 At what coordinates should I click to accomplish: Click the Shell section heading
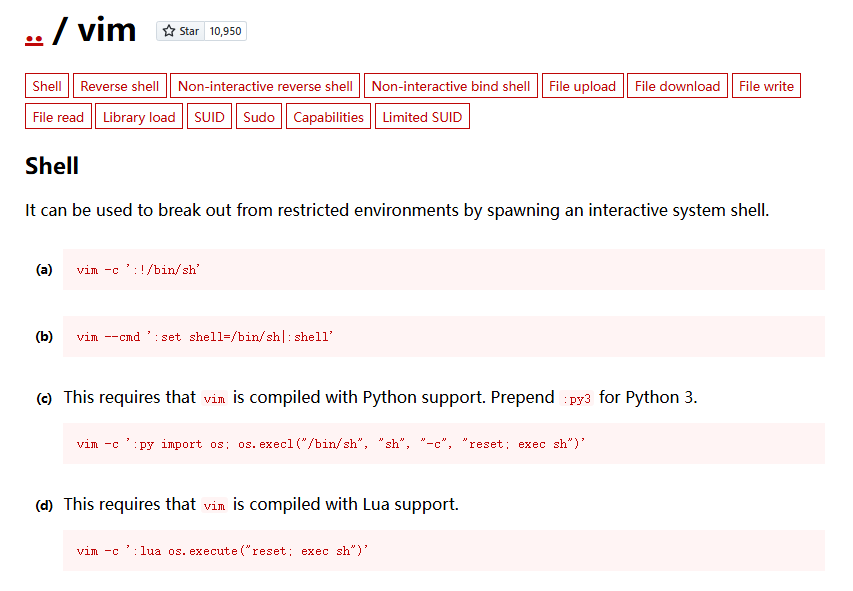click(52, 166)
